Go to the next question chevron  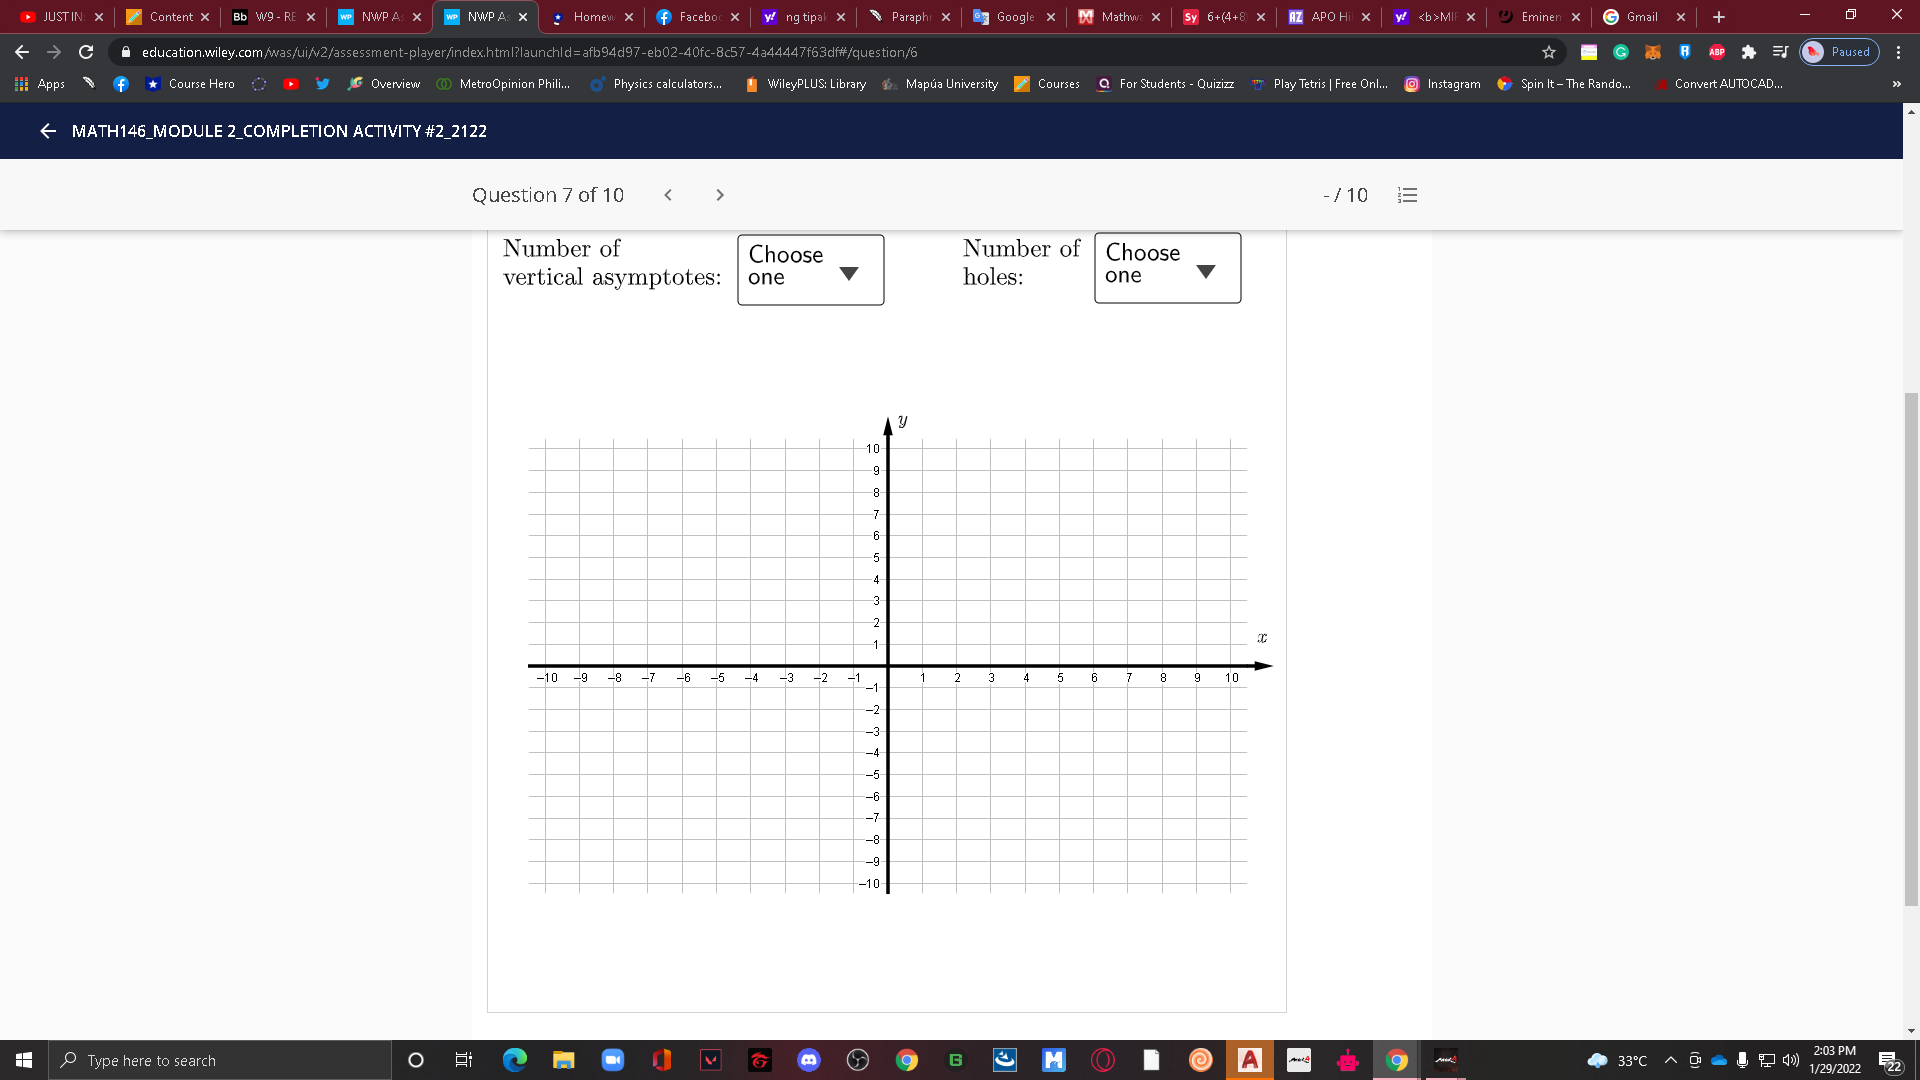[720, 195]
